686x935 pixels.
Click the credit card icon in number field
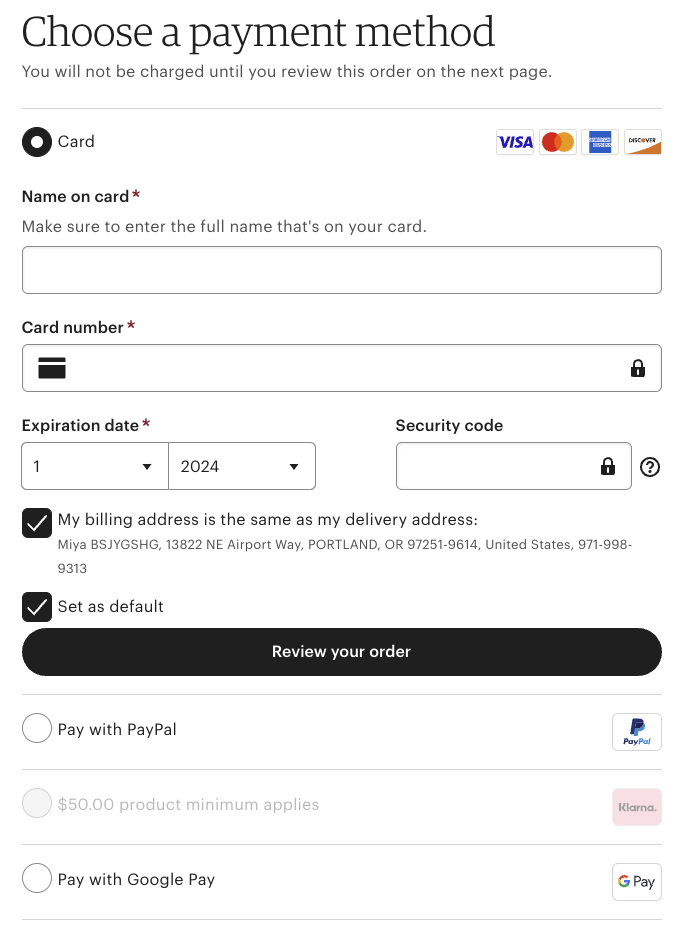52,368
